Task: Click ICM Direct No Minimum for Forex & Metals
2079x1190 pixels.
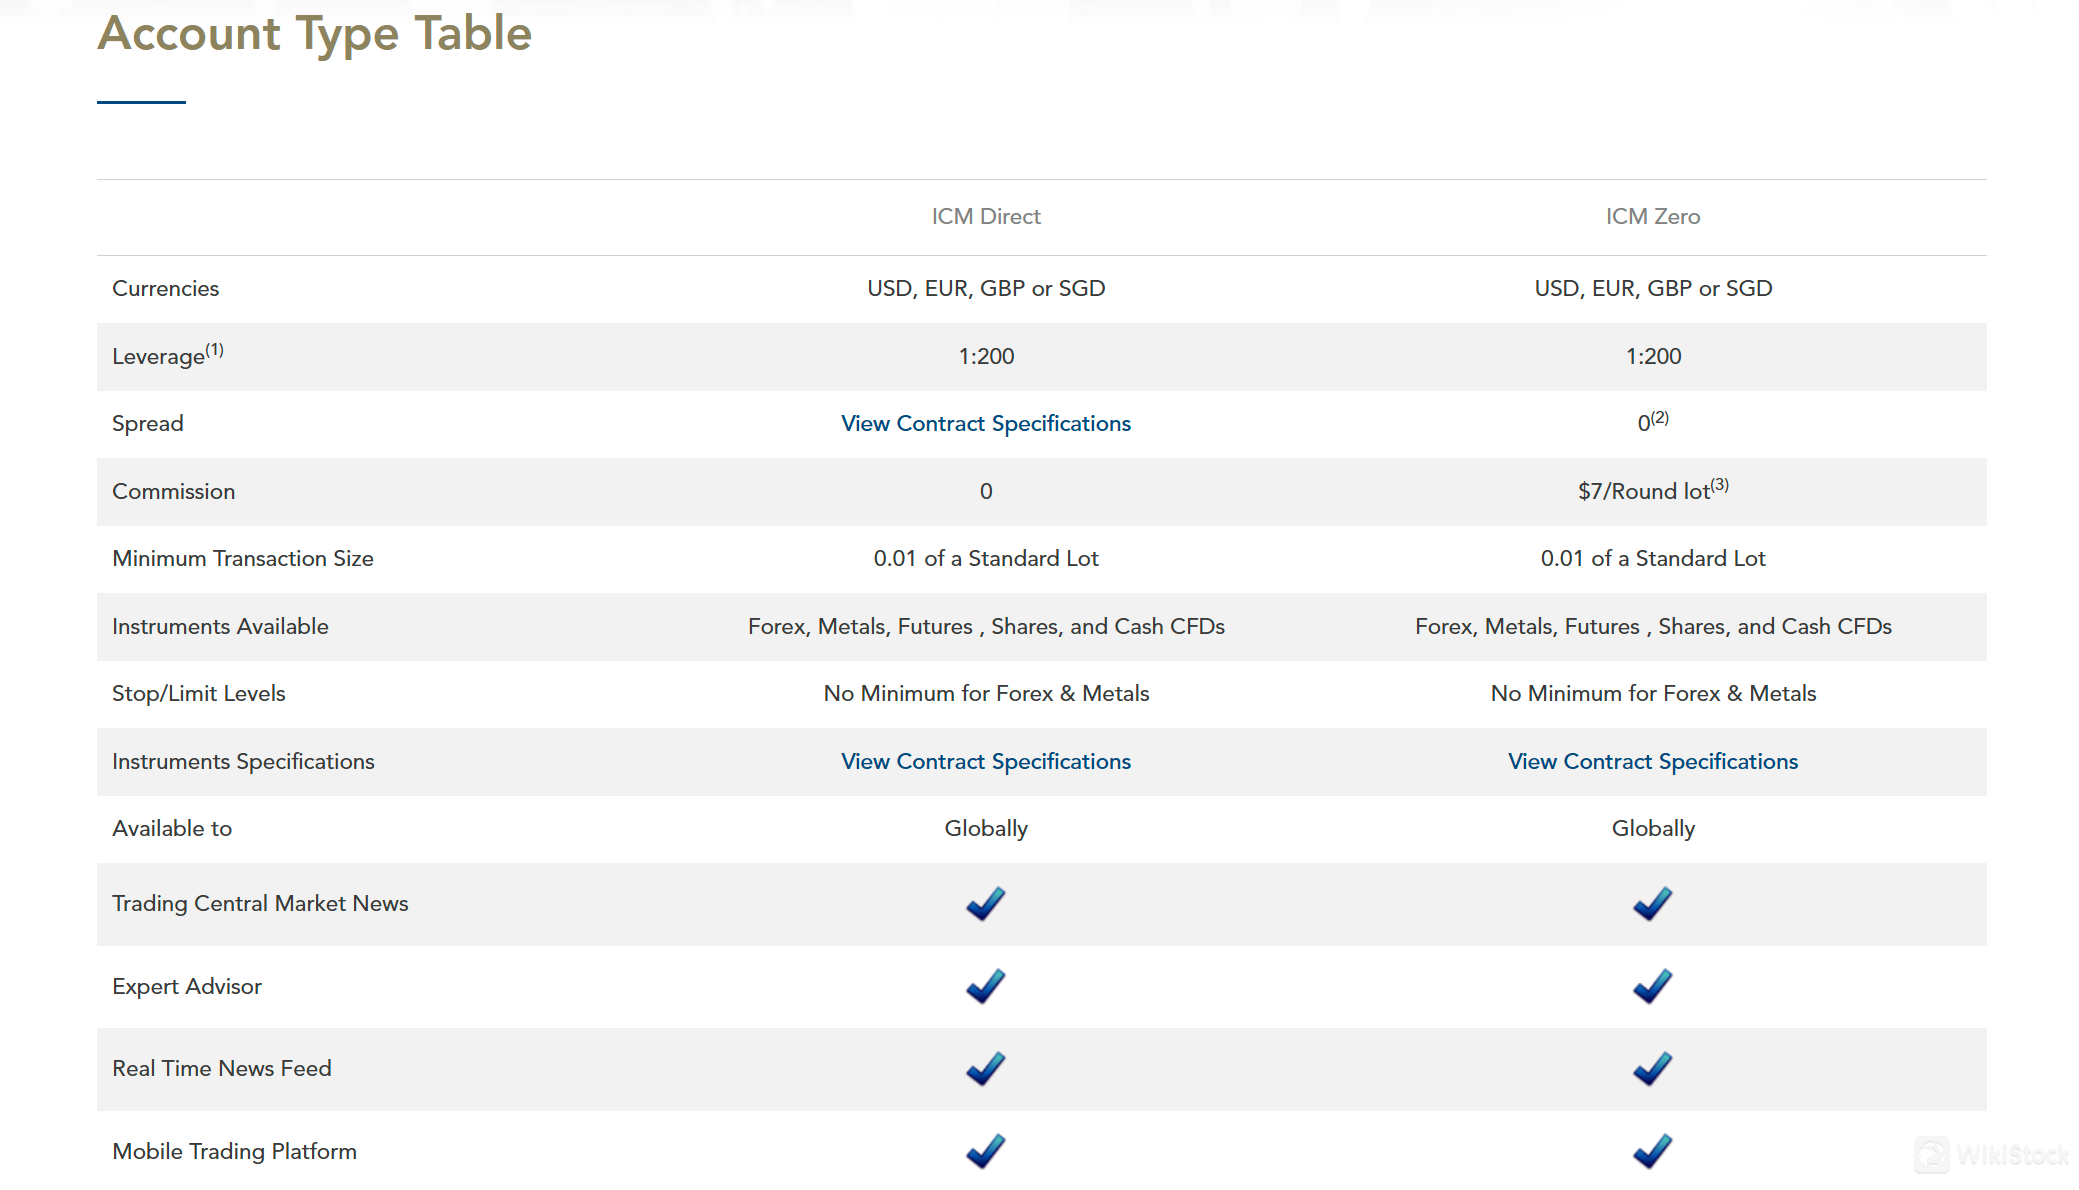Action: pyautogui.click(x=986, y=694)
